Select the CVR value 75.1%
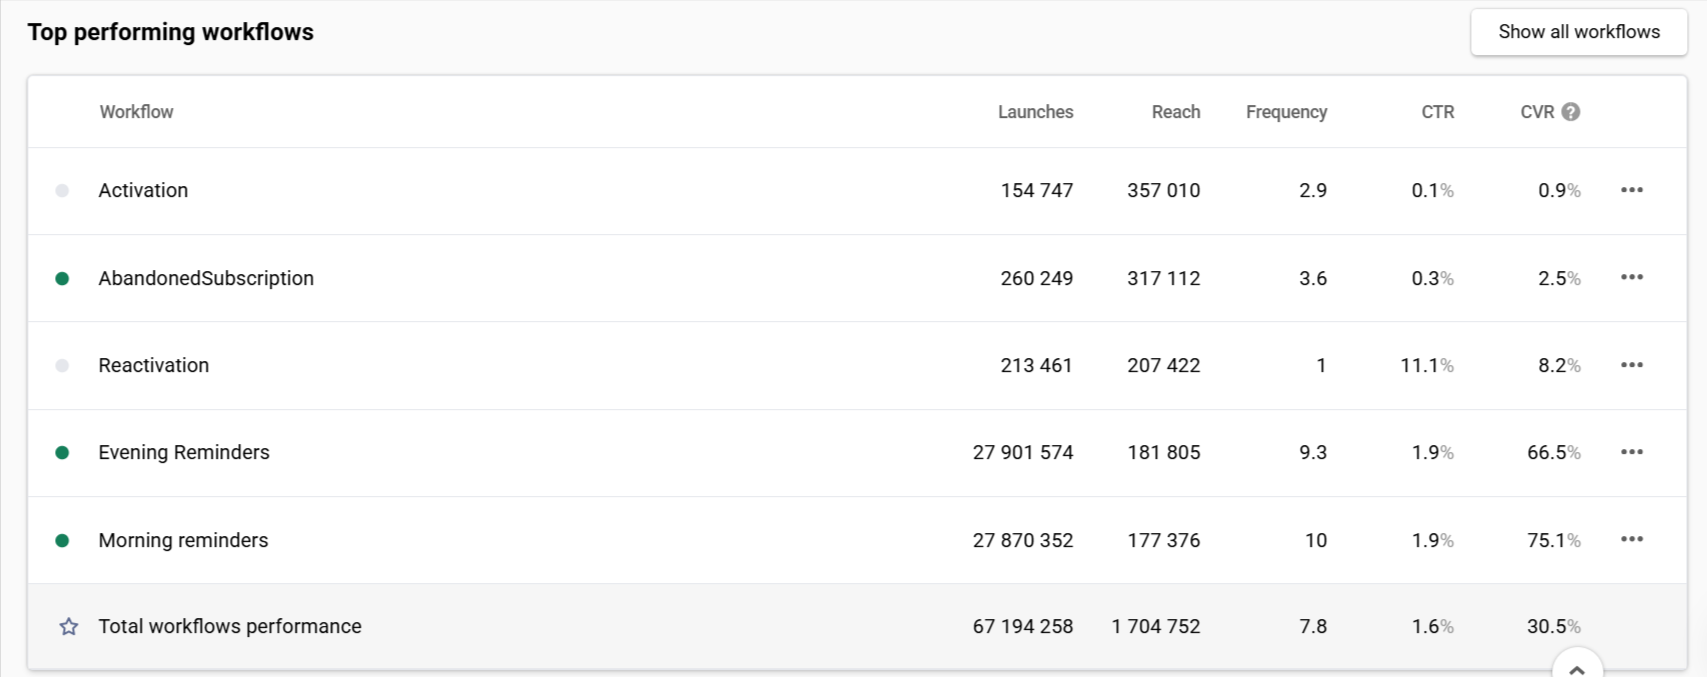Image resolution: width=1707 pixels, height=677 pixels. pyautogui.click(x=1554, y=540)
